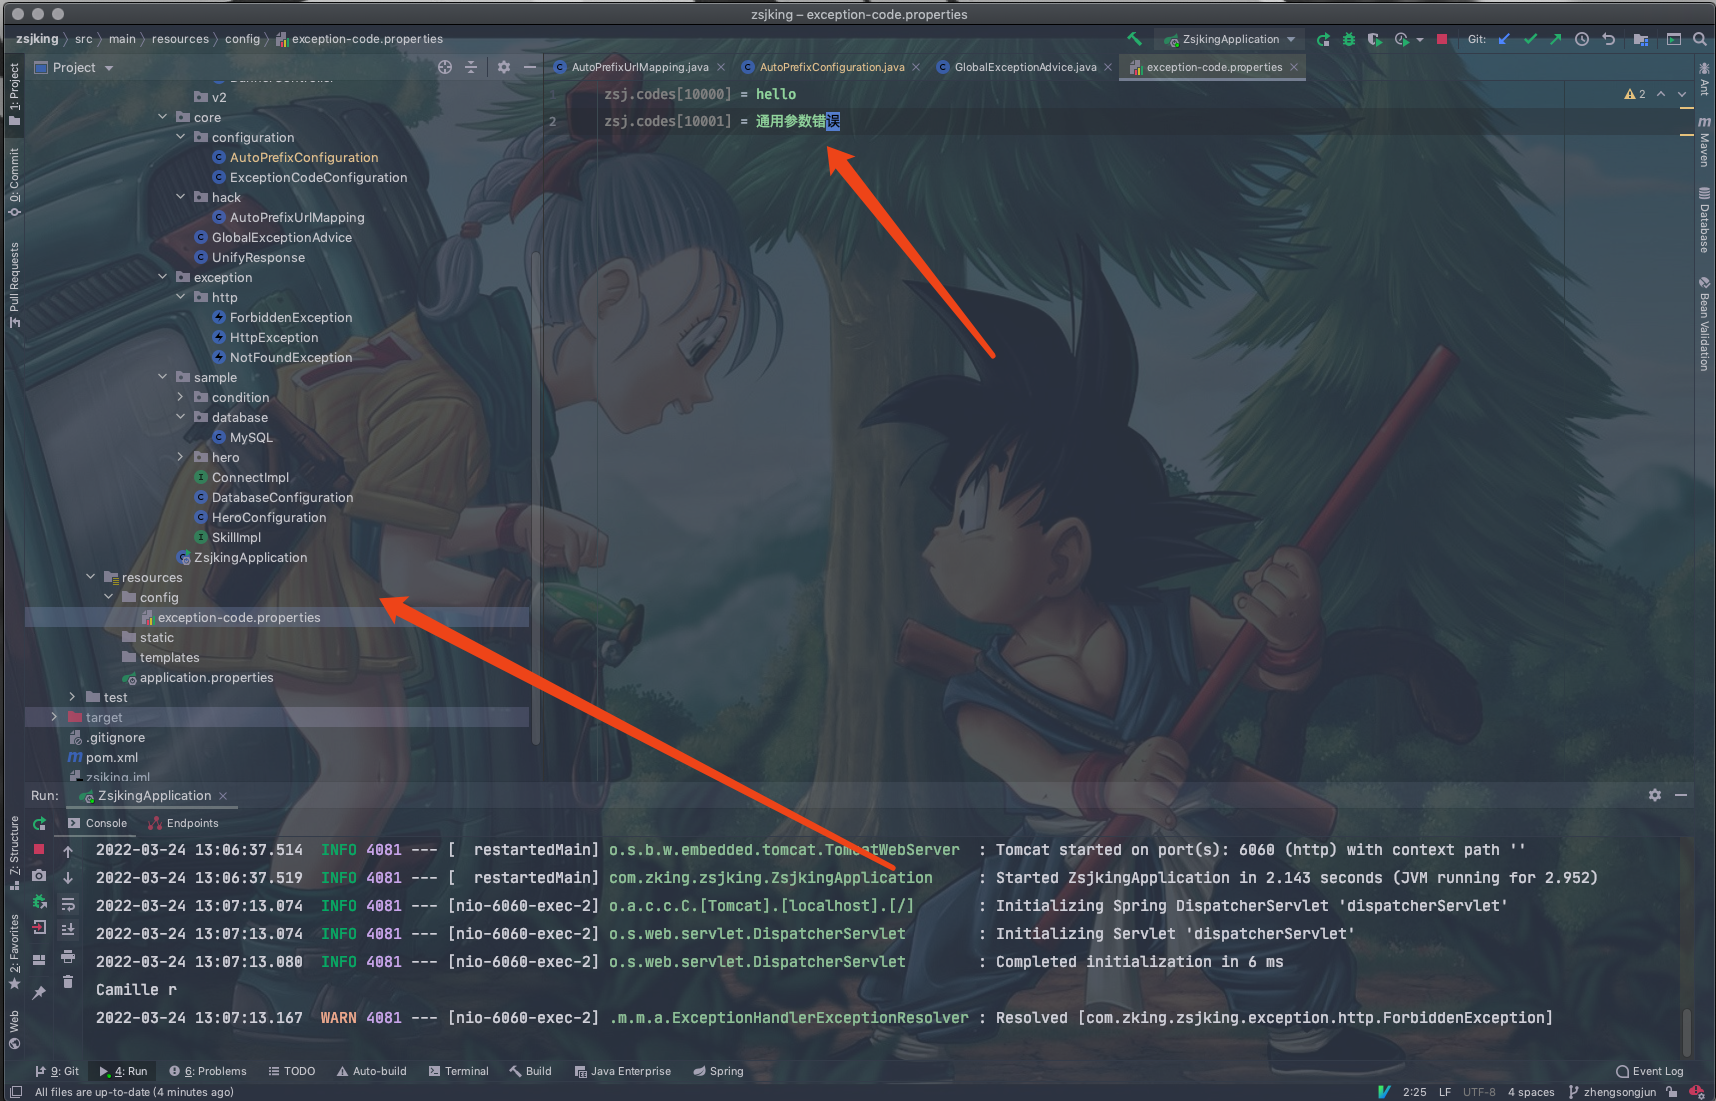Click the run console vertical scrollbar
Screen dimensions: 1716x1101
pos(1687,1031)
